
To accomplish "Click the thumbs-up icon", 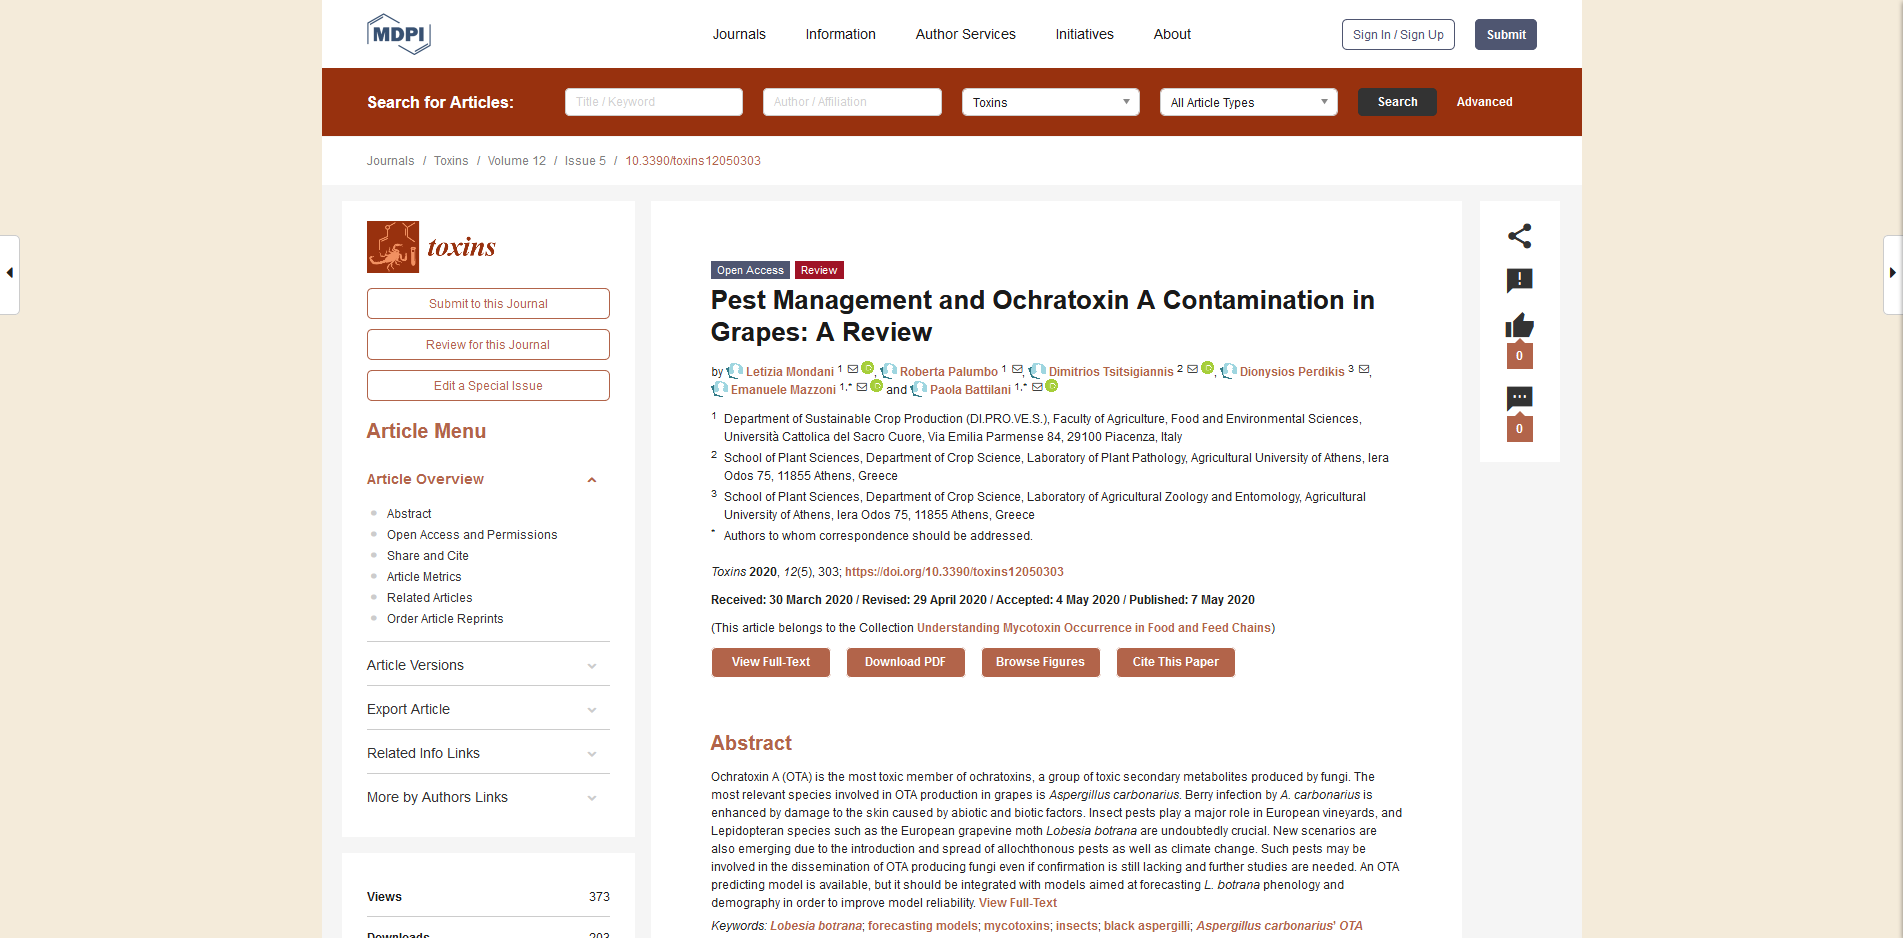I will pyautogui.click(x=1519, y=326).
